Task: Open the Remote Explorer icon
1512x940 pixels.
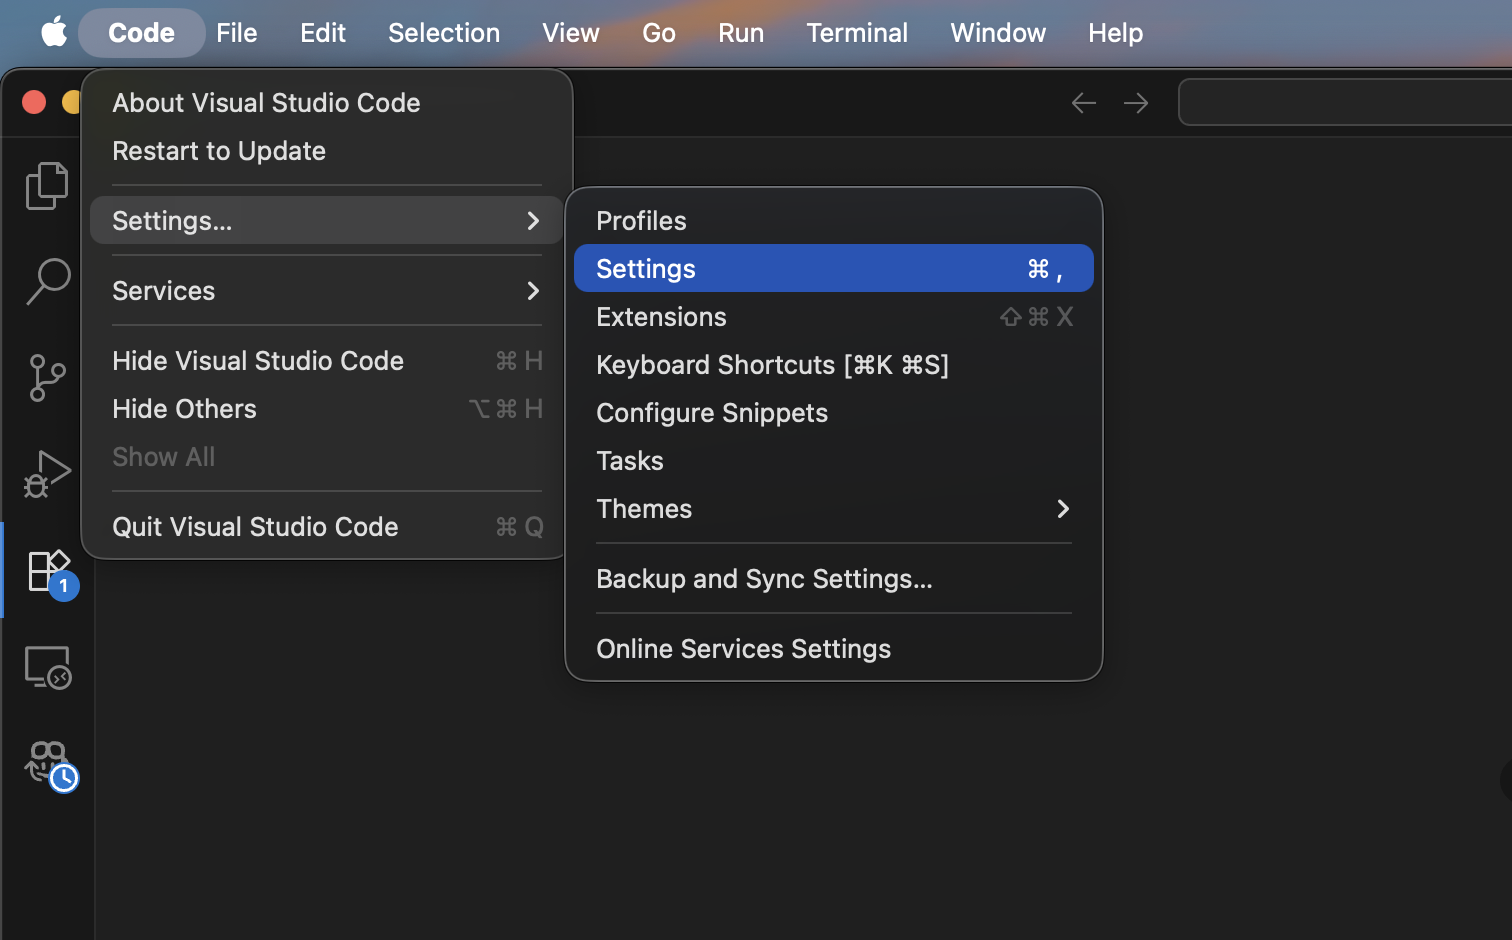Action: coord(47,667)
